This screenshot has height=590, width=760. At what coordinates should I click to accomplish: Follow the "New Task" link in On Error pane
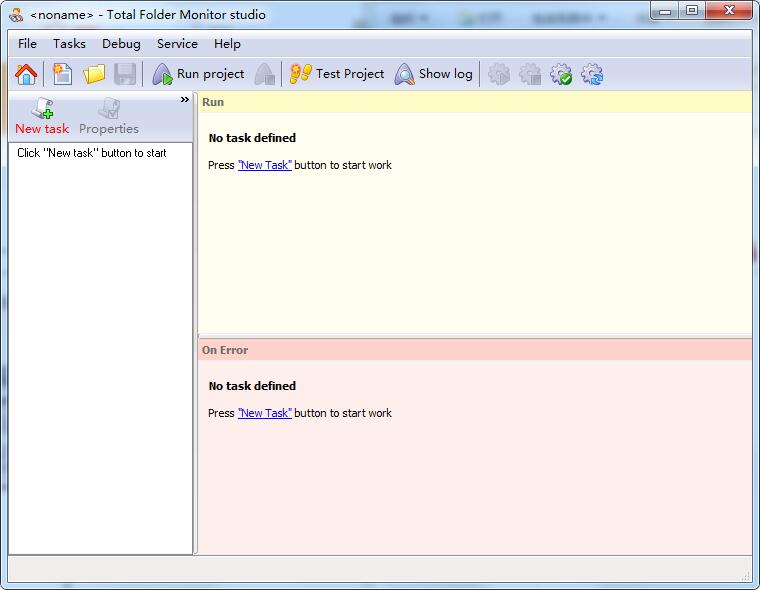pyautogui.click(x=265, y=413)
